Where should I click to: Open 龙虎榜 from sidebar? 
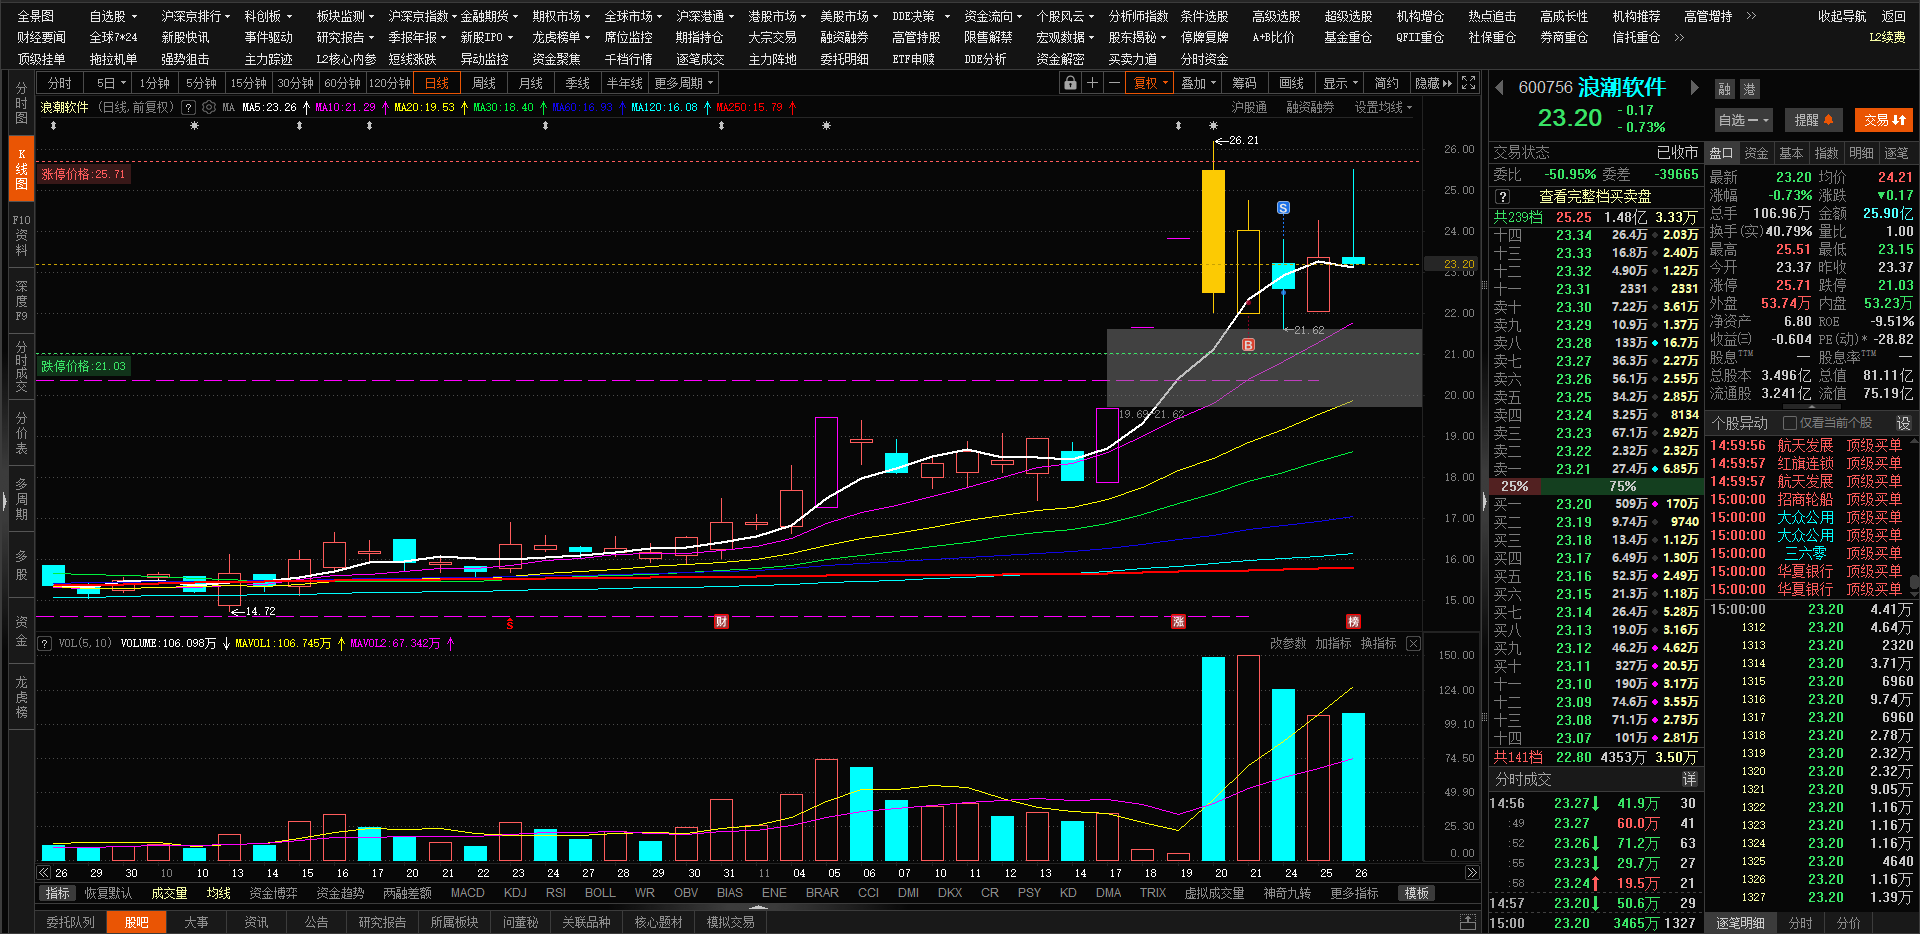[21, 697]
